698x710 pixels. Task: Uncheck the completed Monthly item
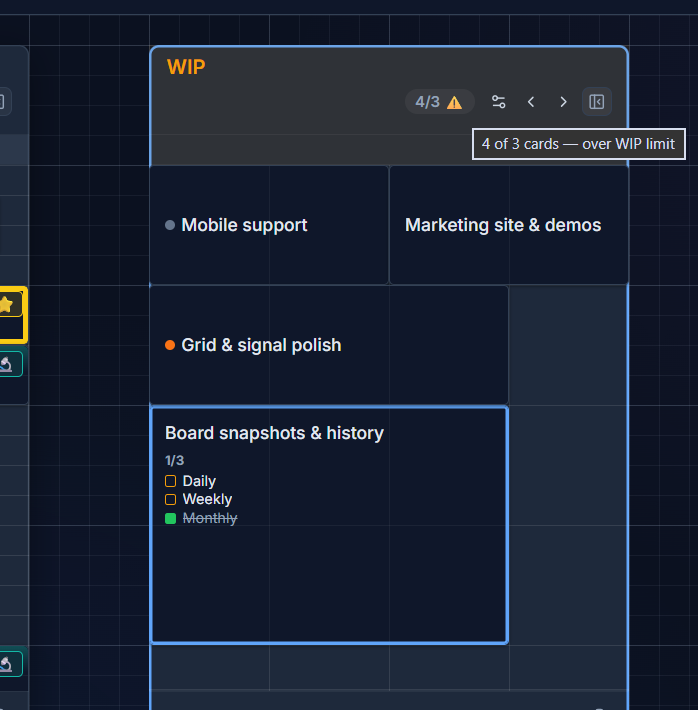pos(170,518)
